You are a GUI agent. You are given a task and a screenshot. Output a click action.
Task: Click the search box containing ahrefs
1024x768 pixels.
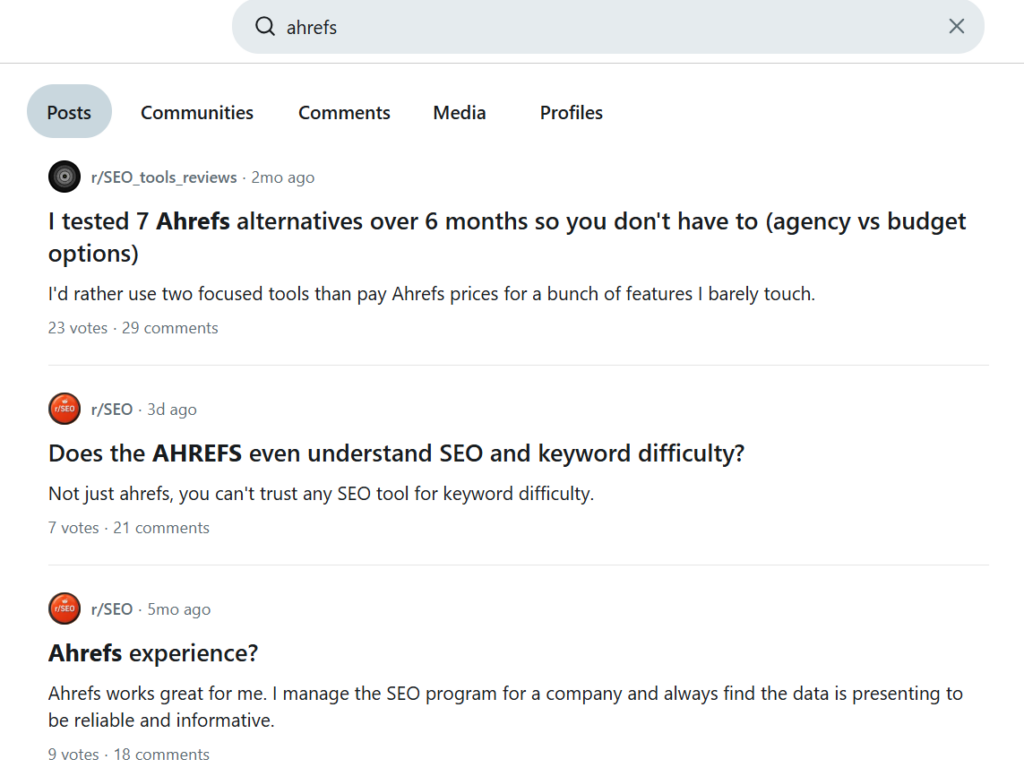click(x=607, y=26)
